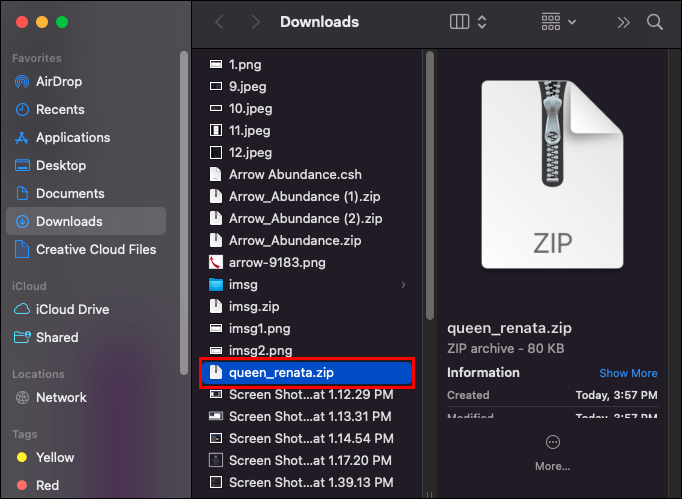The image size is (682, 499).
Task: Select Arrow_Abundance.zip in file list
Action: click(x=295, y=241)
